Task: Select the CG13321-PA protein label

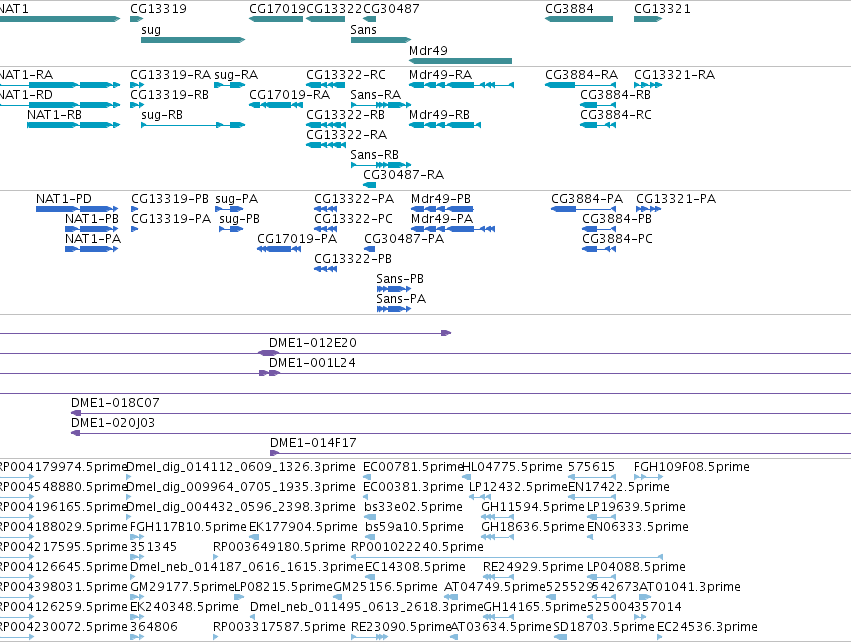Action: click(x=676, y=199)
